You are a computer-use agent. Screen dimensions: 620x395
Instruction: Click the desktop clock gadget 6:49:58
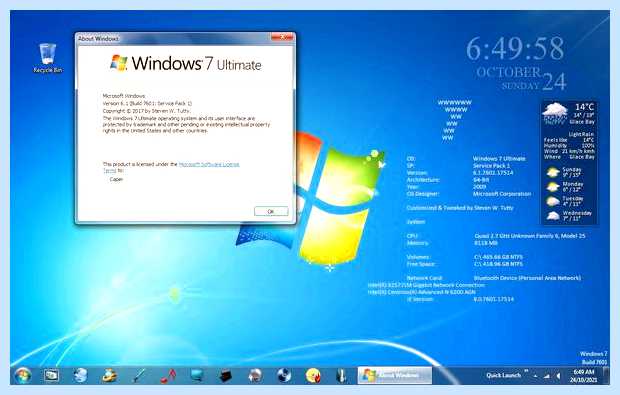click(x=515, y=49)
